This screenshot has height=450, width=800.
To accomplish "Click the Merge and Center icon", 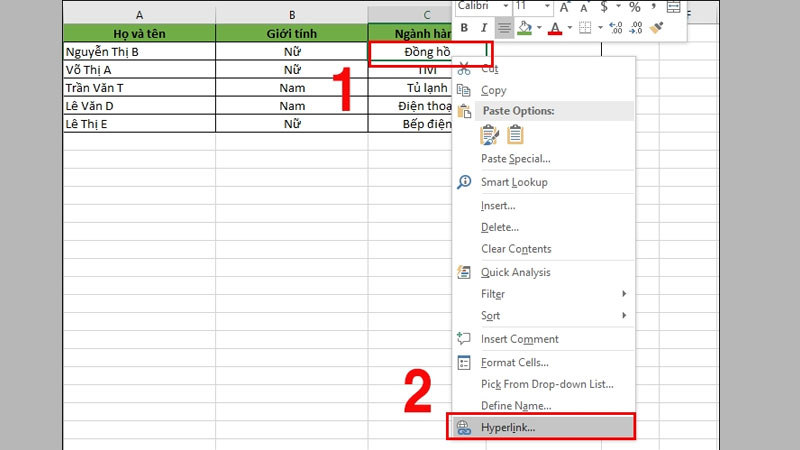I will [x=673, y=7].
